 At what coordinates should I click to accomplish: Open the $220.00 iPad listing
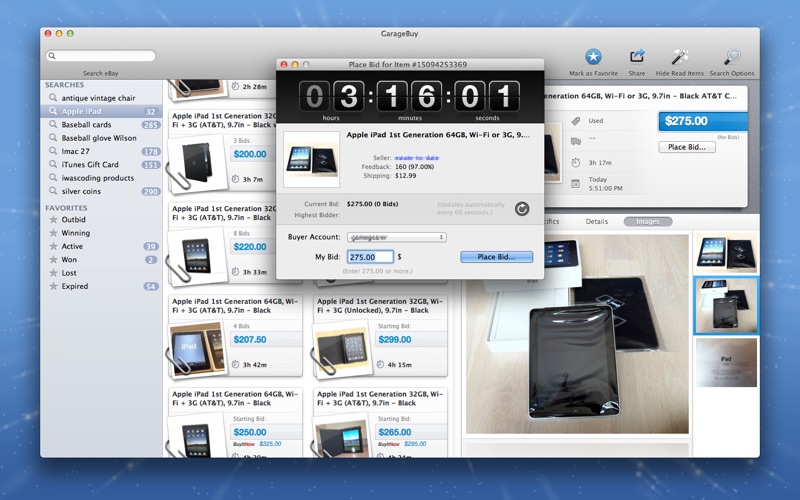point(221,242)
